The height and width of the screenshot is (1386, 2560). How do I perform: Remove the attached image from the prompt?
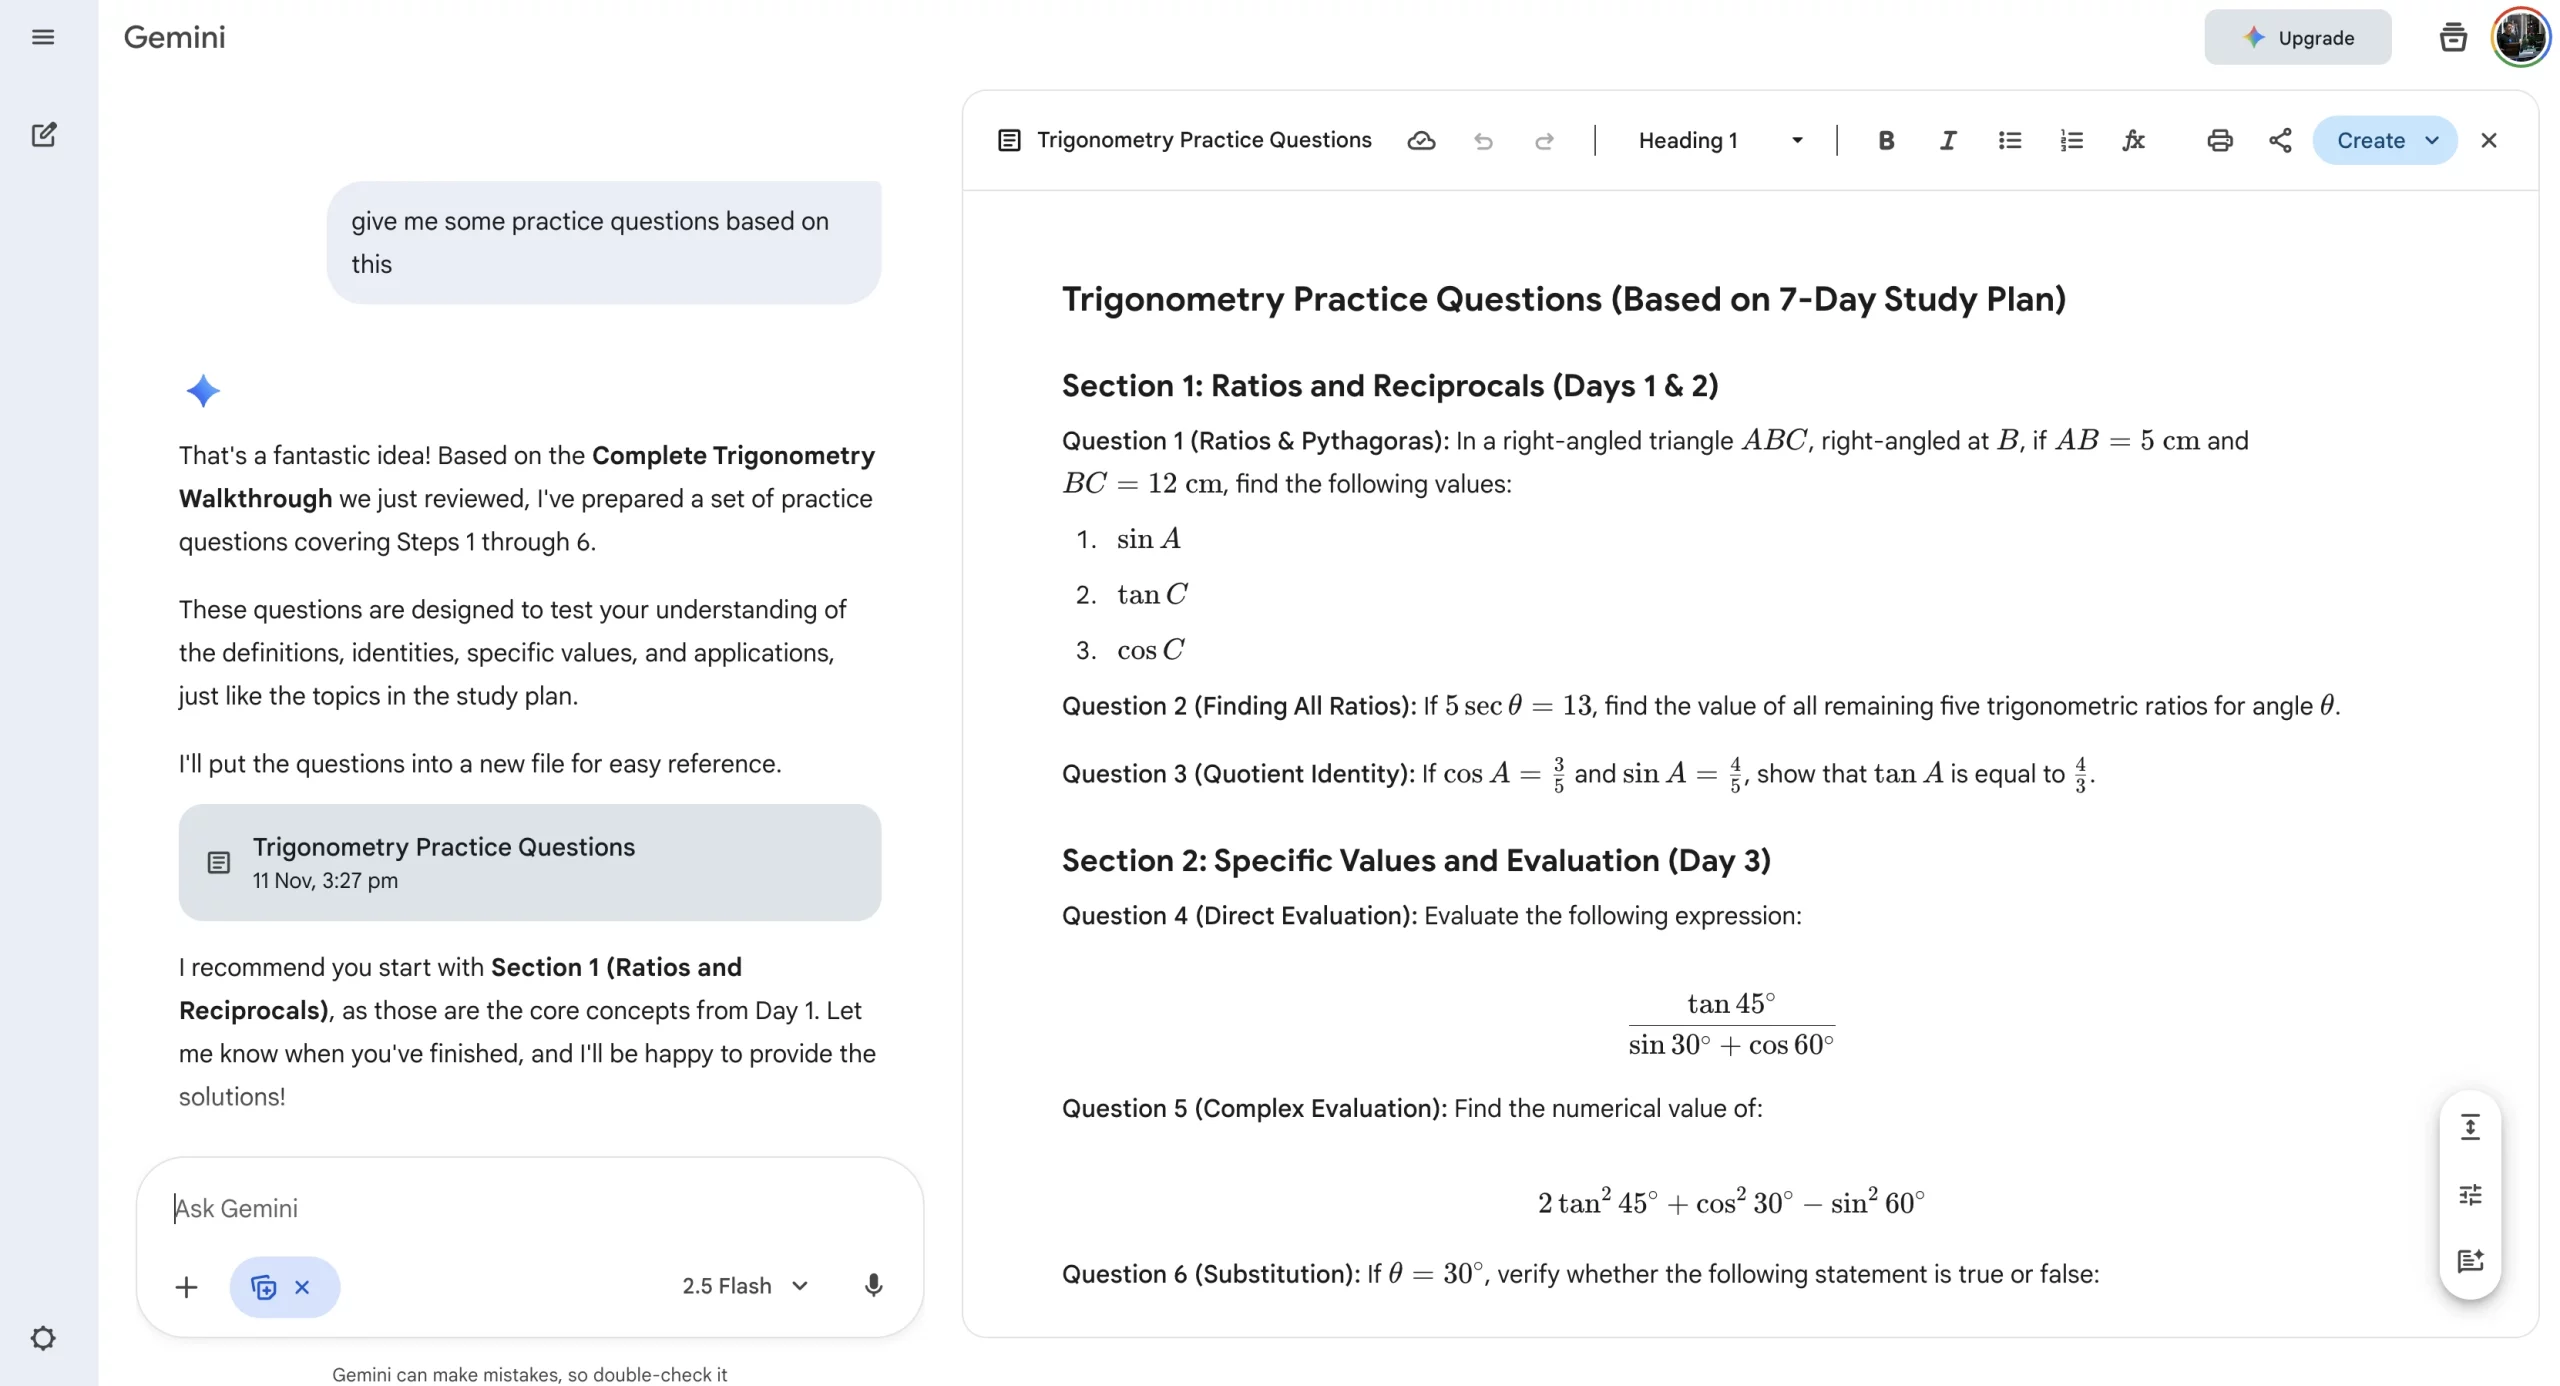[x=303, y=1287]
